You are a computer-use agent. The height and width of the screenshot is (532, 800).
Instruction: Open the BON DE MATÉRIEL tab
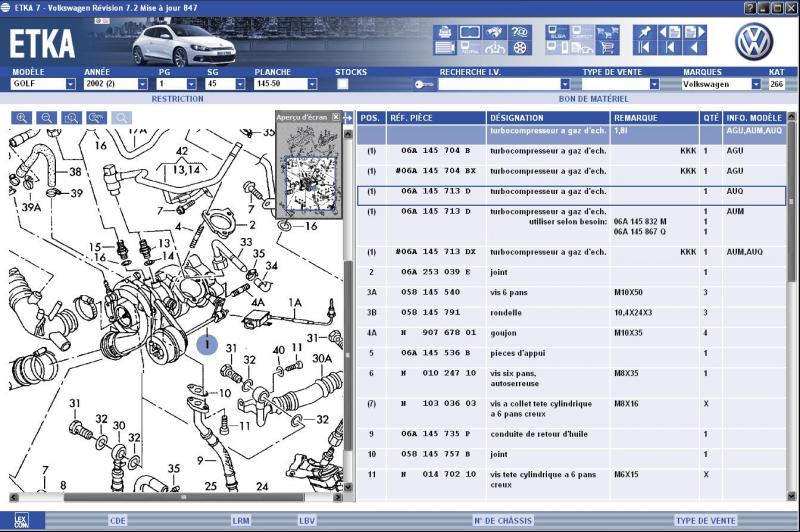coord(593,99)
